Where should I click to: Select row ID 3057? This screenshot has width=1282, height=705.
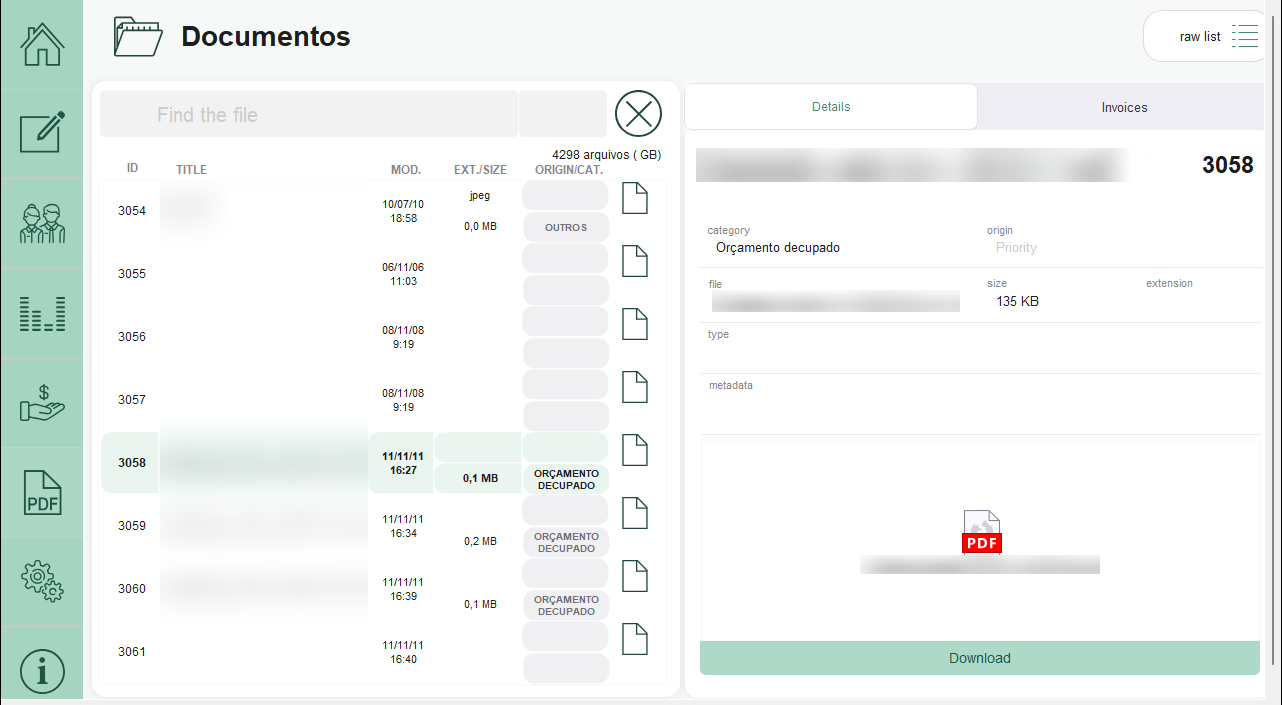pyautogui.click(x=132, y=400)
